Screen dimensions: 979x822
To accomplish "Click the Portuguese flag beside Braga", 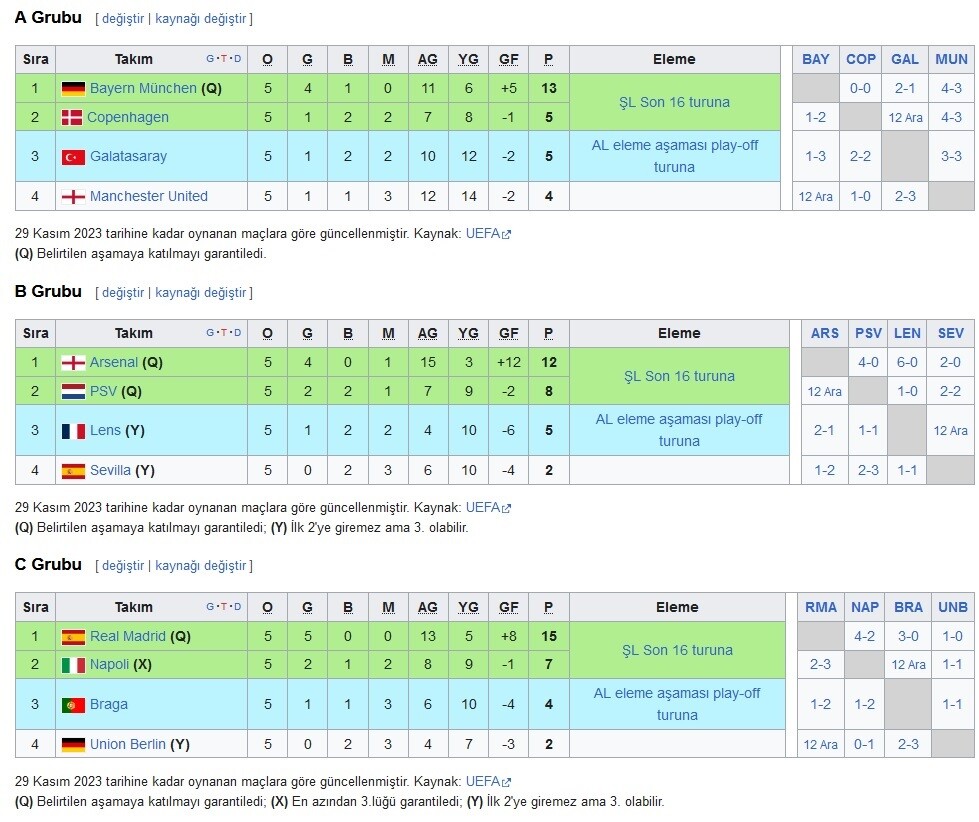I will point(73,705).
